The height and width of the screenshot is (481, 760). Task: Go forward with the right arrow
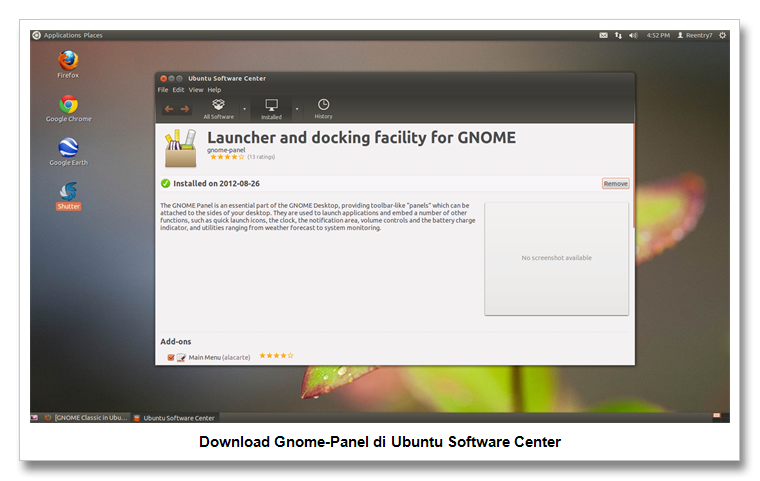[x=185, y=109]
